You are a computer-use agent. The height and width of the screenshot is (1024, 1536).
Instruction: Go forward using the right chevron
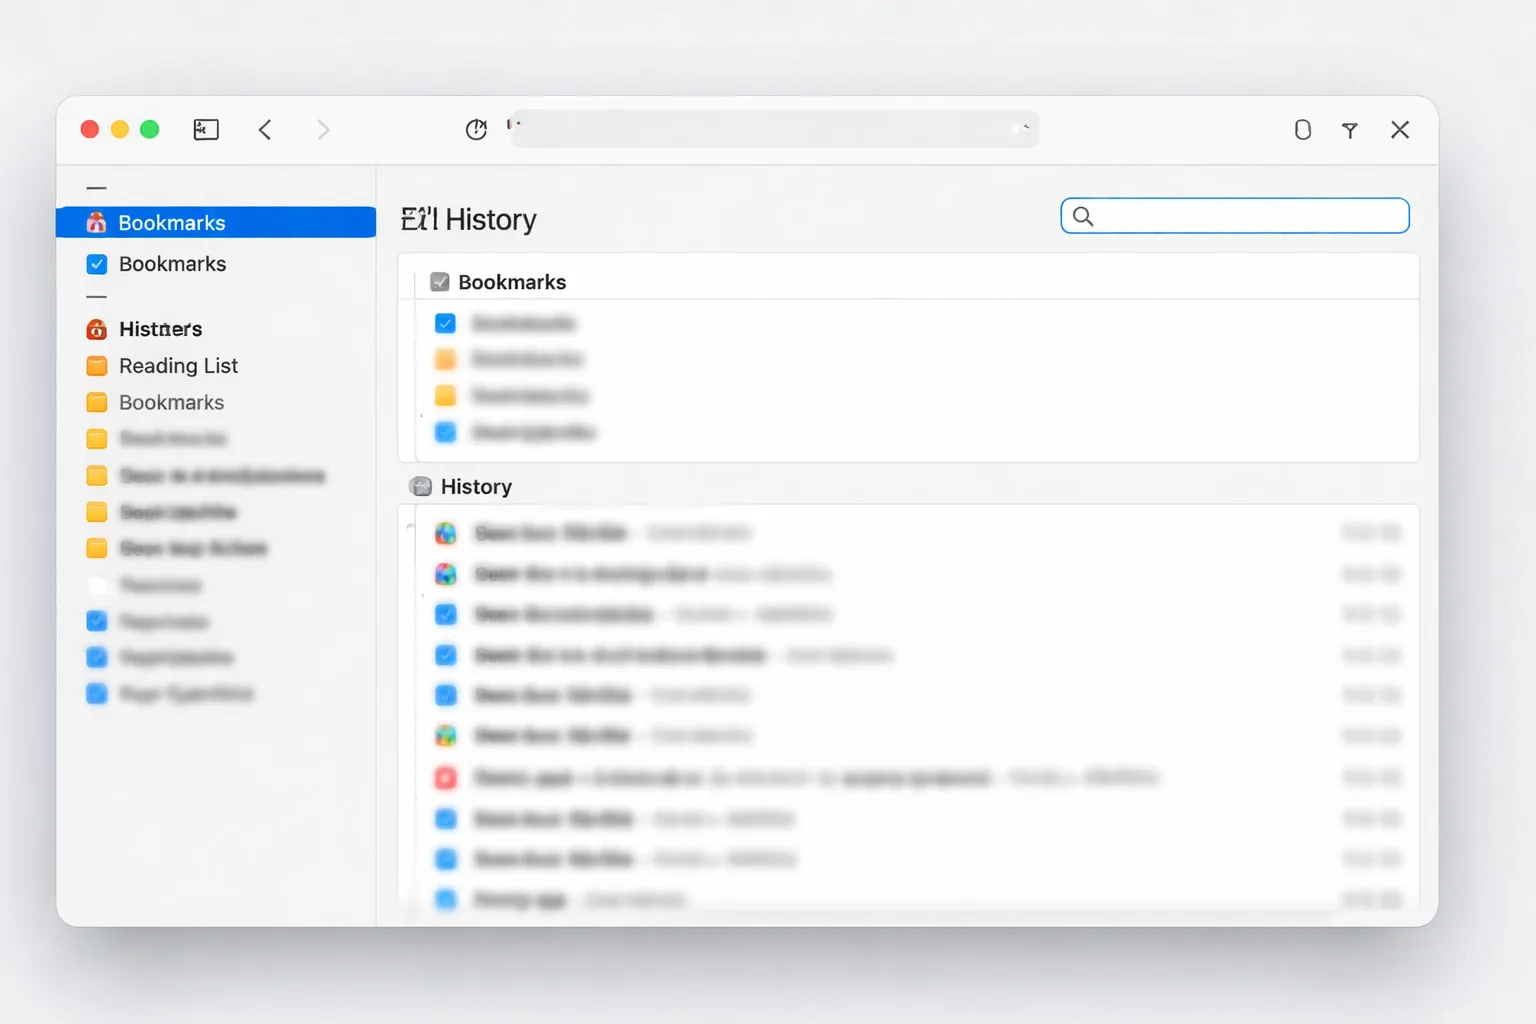(x=323, y=130)
